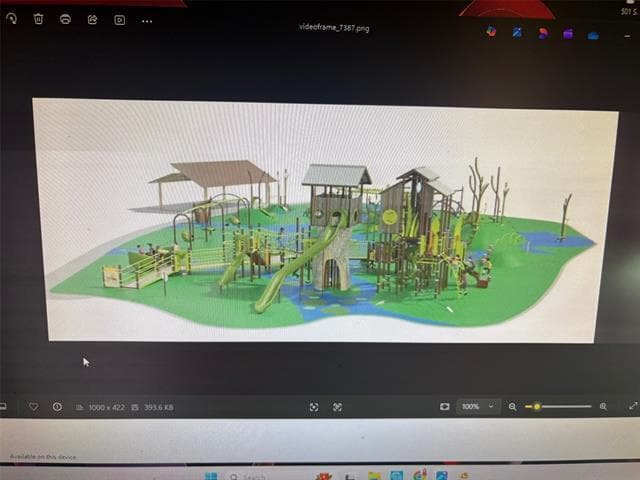Zoom out with the minus magnifier icon
The width and height of the screenshot is (640, 480).
click(x=513, y=407)
